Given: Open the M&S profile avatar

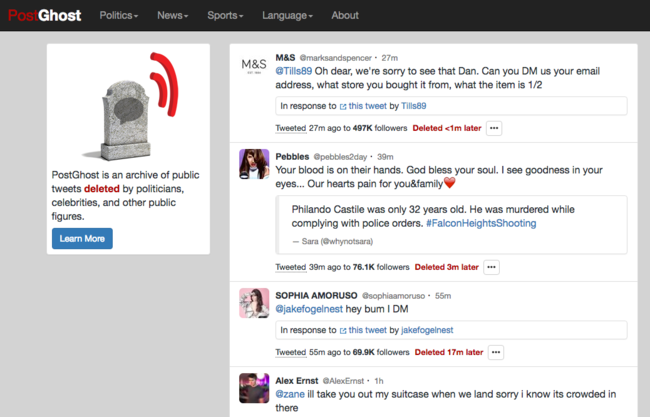Looking at the screenshot, I should 254,65.
